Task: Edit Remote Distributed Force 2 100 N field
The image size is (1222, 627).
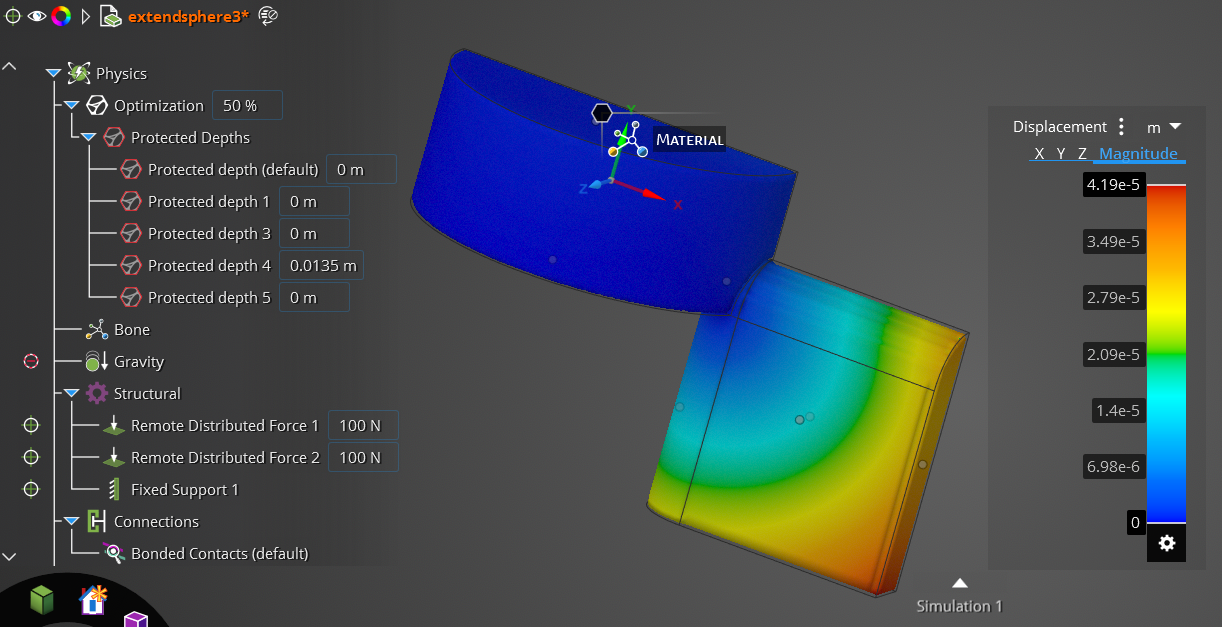Action: (x=363, y=457)
